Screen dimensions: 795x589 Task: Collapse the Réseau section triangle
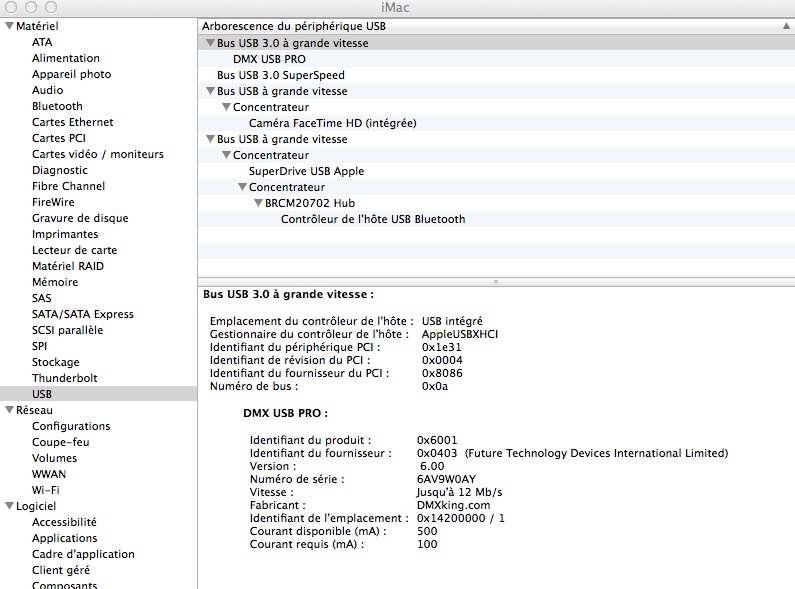point(9,410)
